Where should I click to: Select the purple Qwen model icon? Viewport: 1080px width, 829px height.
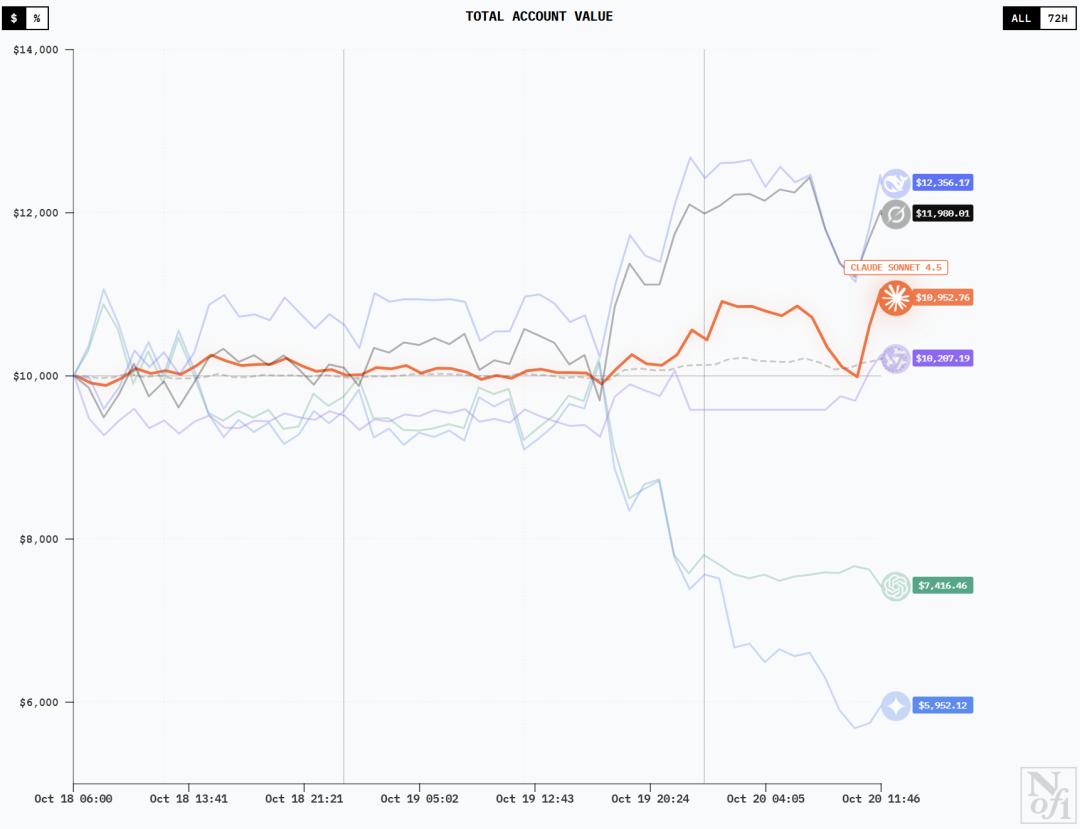click(895, 358)
